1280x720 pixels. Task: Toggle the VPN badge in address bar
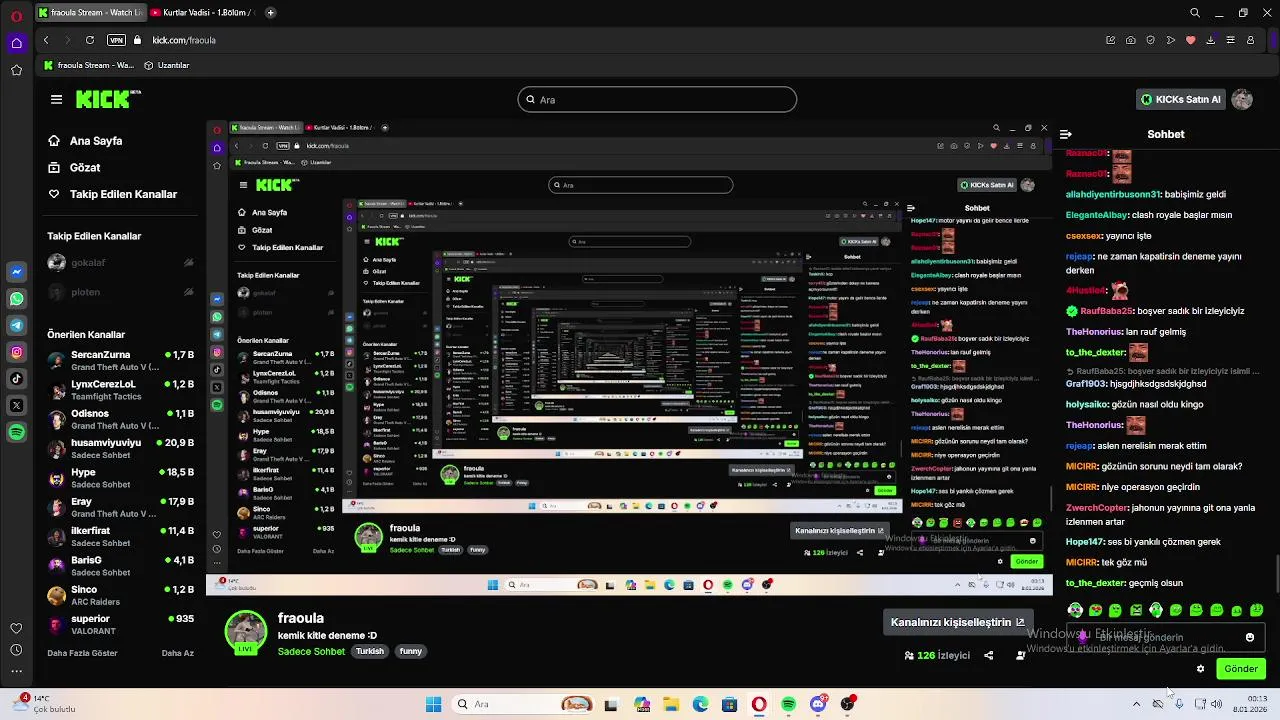coord(117,40)
